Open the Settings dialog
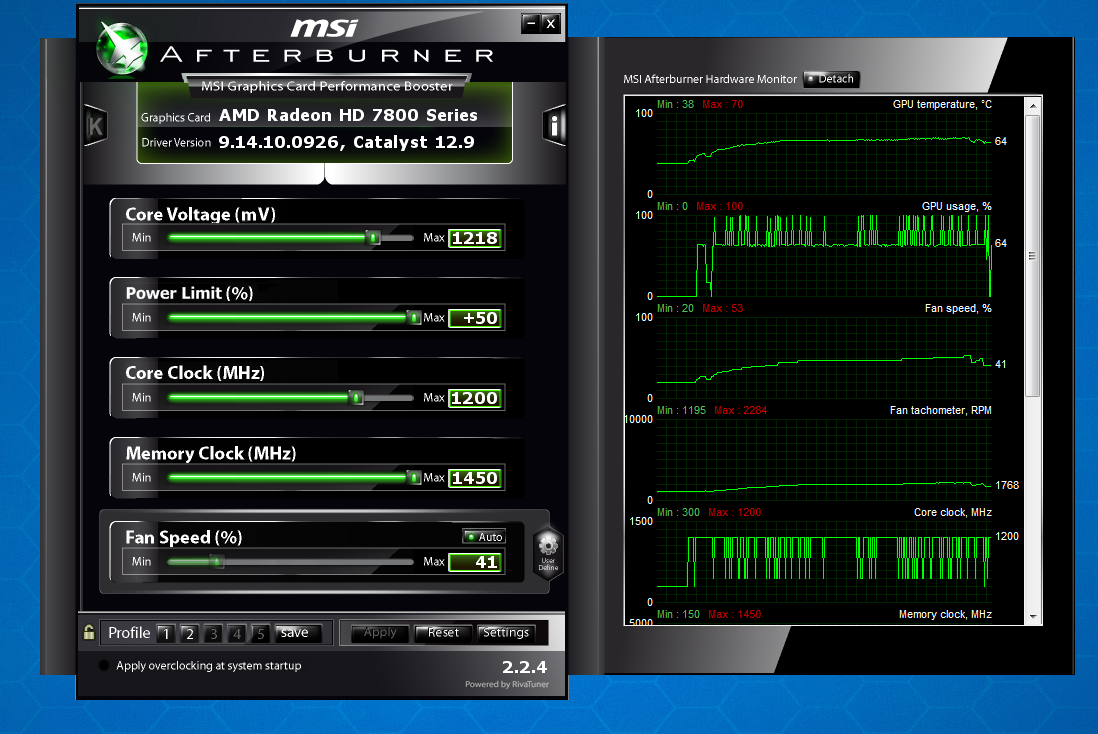Image resolution: width=1098 pixels, height=734 pixels. click(x=506, y=633)
